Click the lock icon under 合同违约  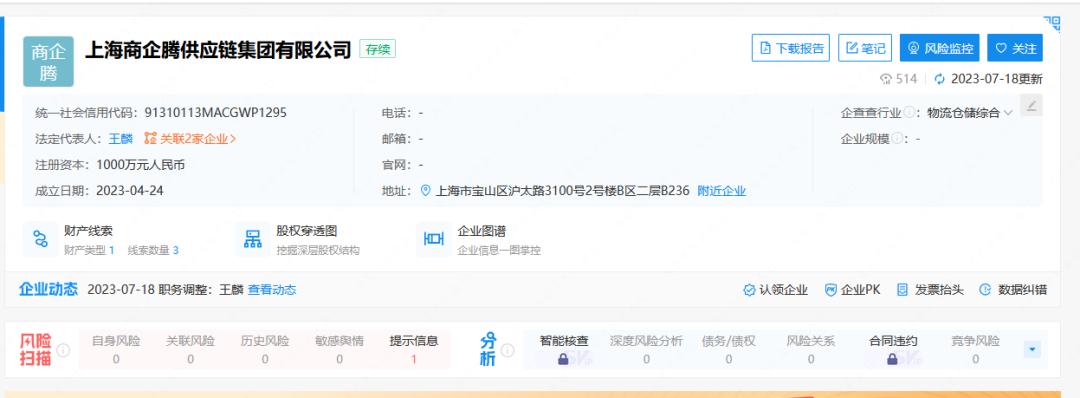(893, 359)
